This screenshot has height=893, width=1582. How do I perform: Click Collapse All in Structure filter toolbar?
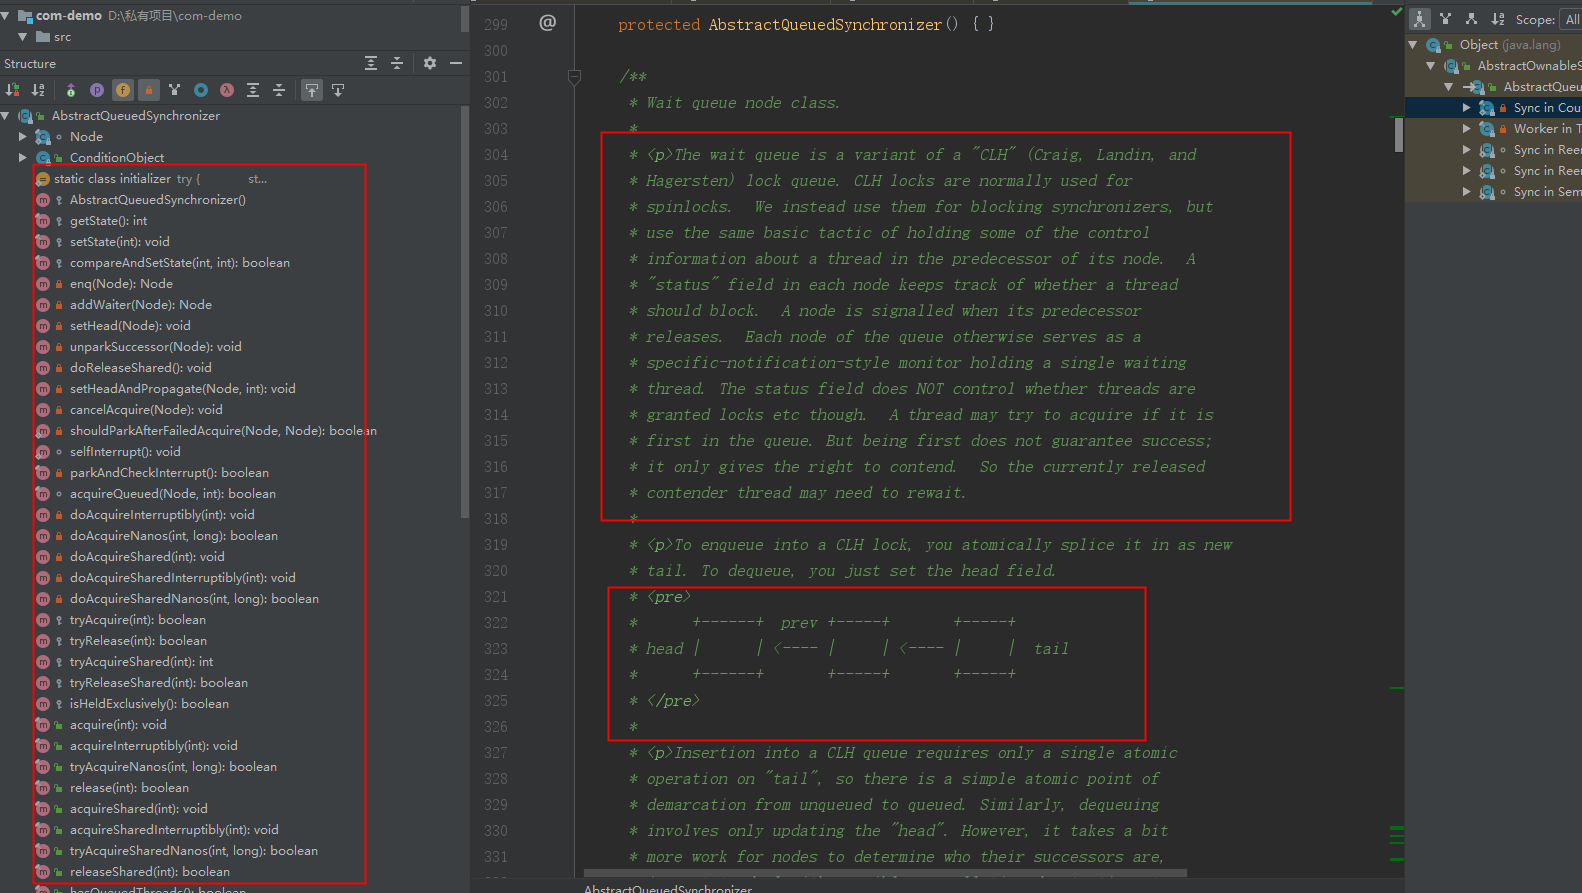[279, 90]
